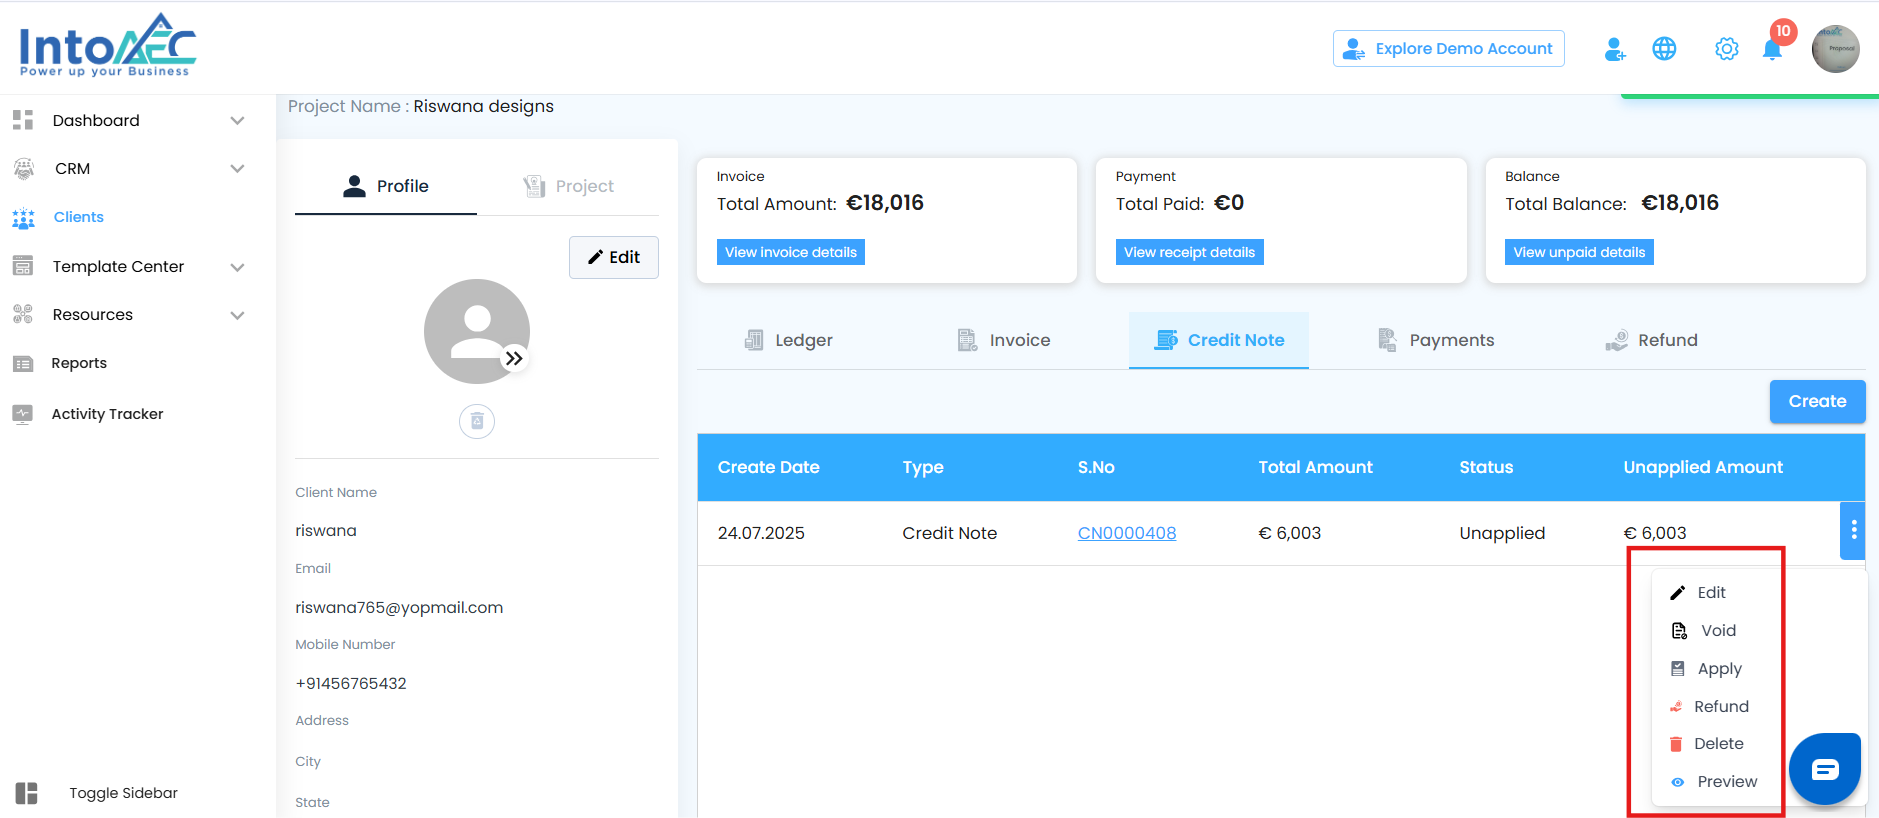
Task: Click the Resources sidebar icon
Action: click(23, 314)
